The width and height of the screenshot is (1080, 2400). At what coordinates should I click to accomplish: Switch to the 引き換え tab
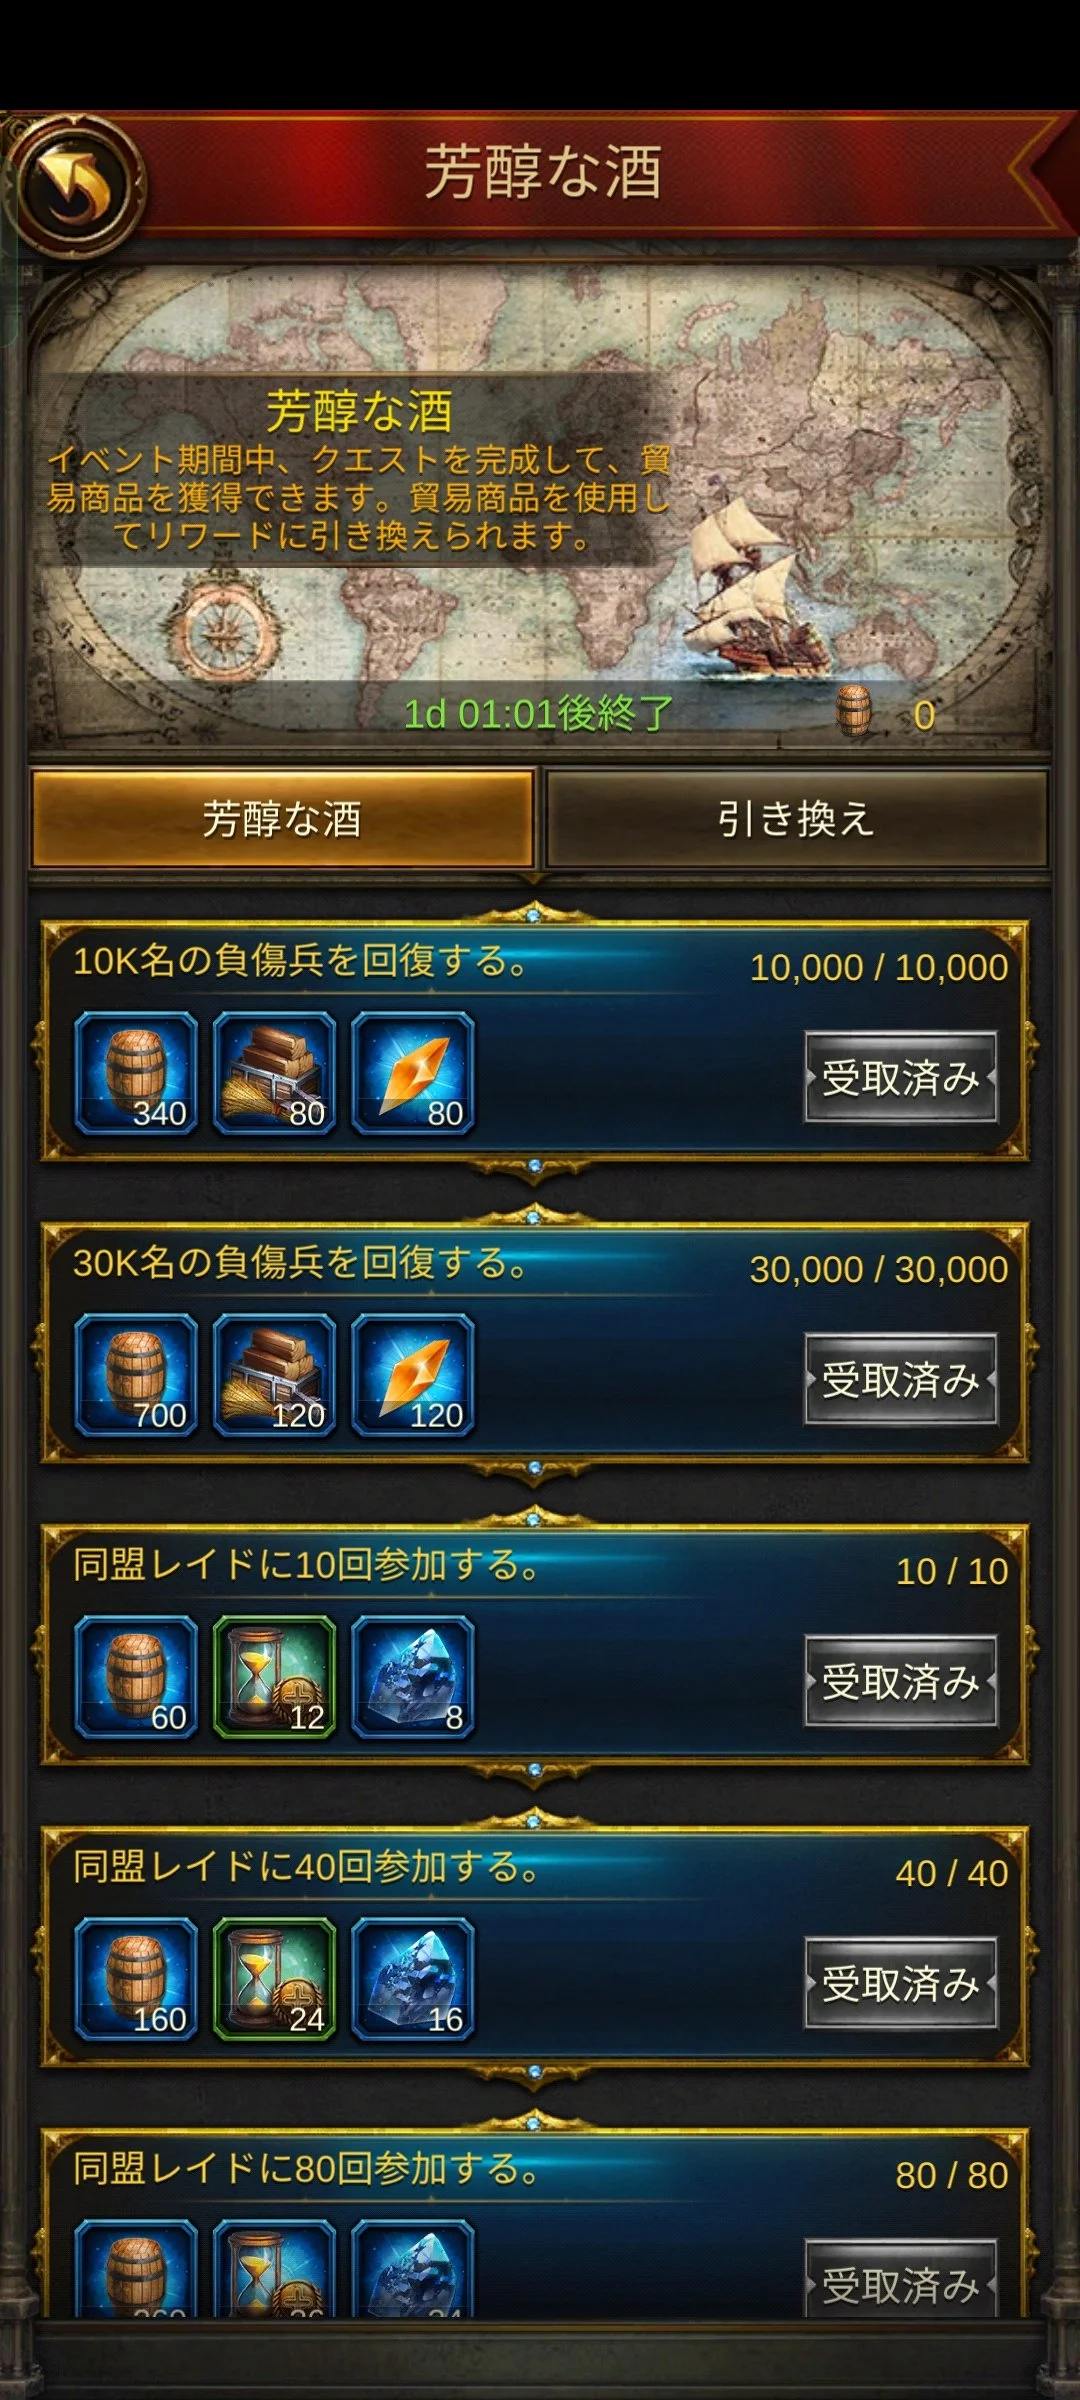point(796,819)
